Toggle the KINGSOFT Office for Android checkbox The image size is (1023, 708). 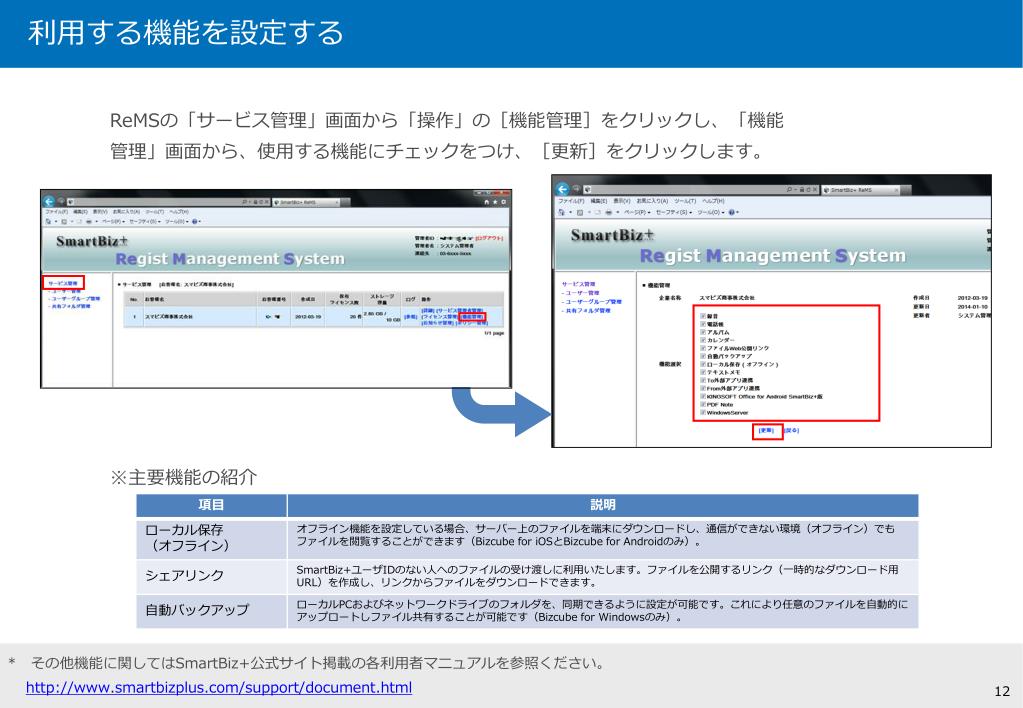[703, 396]
